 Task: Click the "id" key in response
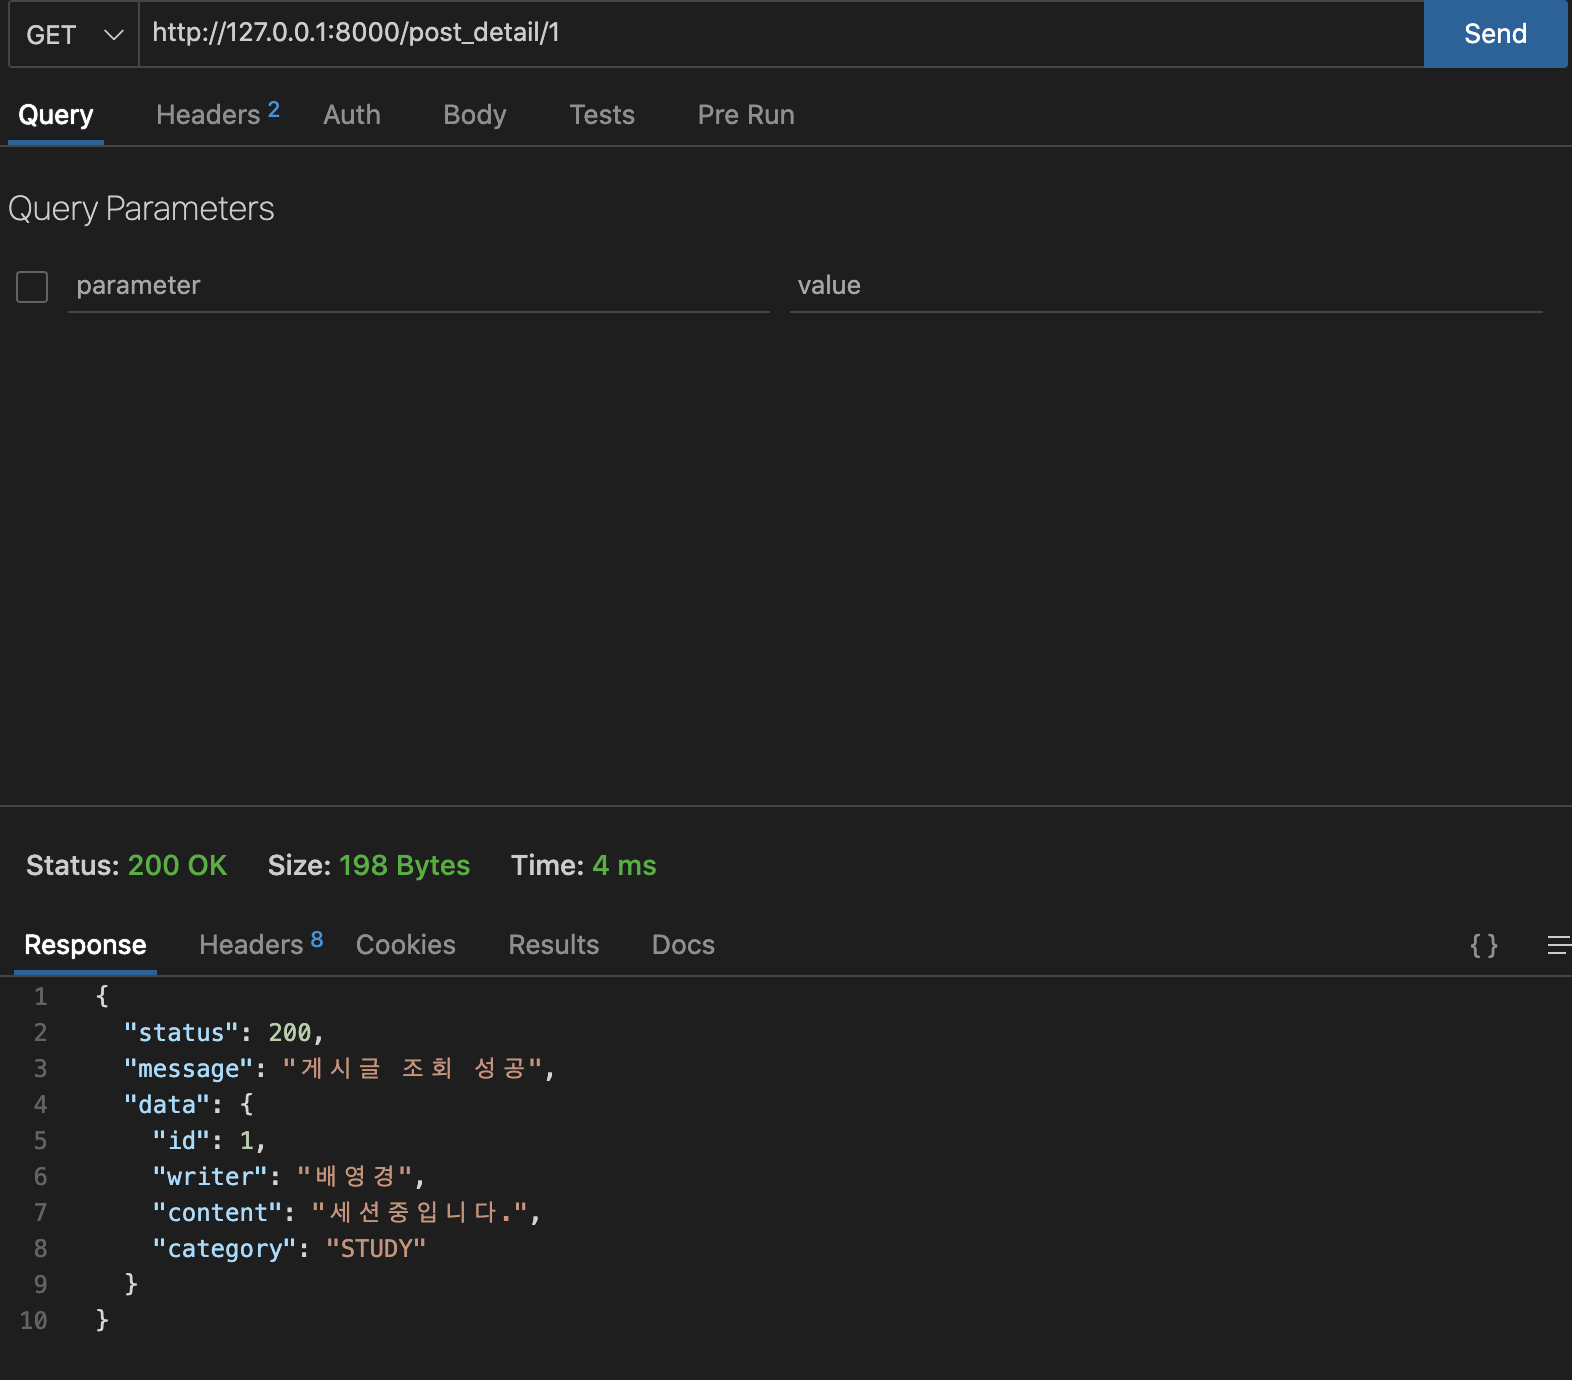coord(181,1141)
